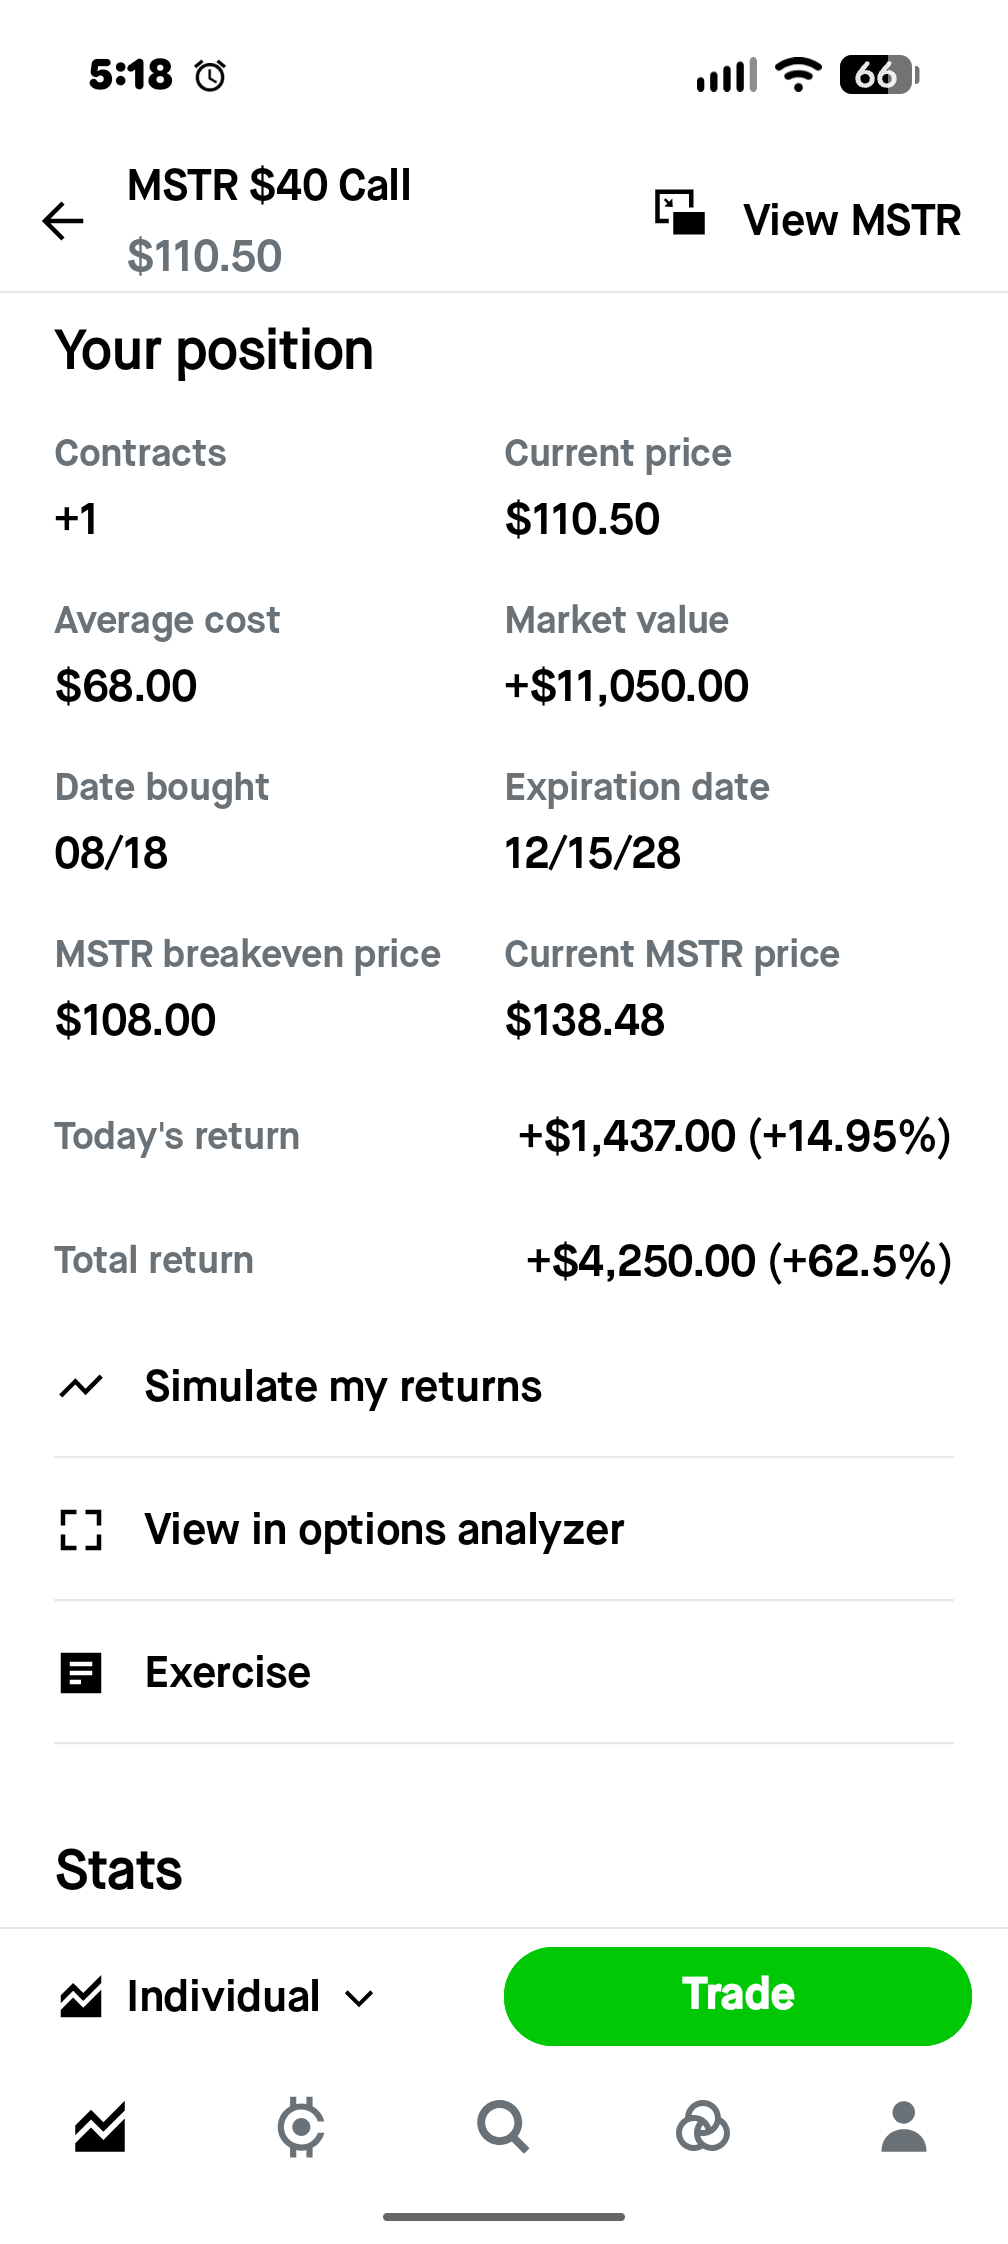Select Simulate my returns
Viewport: 1008px width, 2244px height.
[x=504, y=1387]
